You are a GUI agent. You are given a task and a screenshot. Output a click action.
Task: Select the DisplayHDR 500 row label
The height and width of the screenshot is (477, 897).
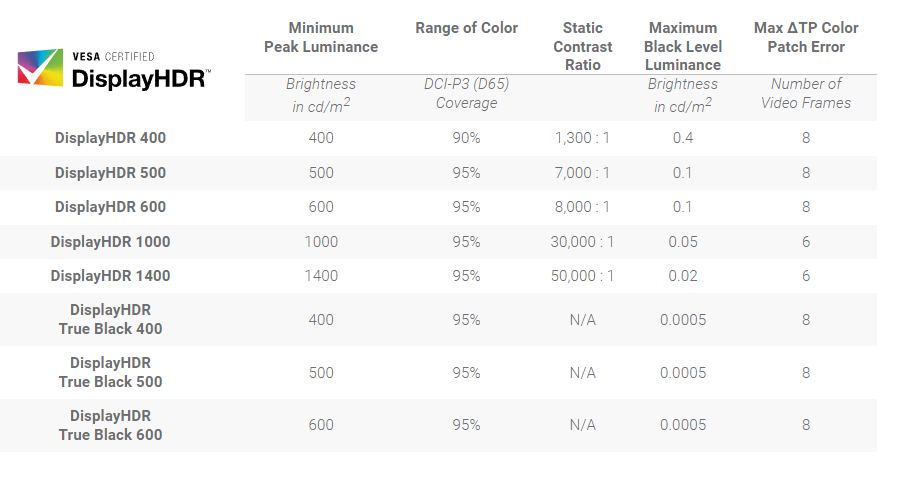pyautogui.click(x=110, y=173)
